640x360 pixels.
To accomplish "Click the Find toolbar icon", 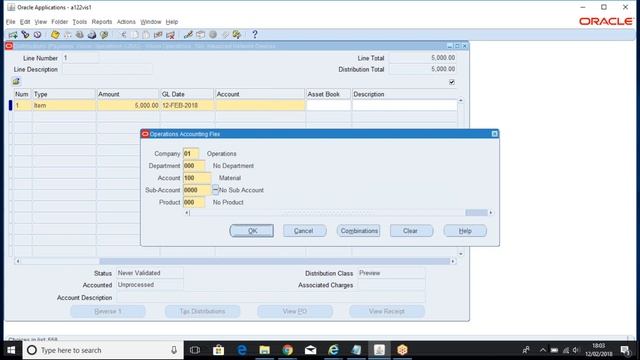I will (25, 35).
